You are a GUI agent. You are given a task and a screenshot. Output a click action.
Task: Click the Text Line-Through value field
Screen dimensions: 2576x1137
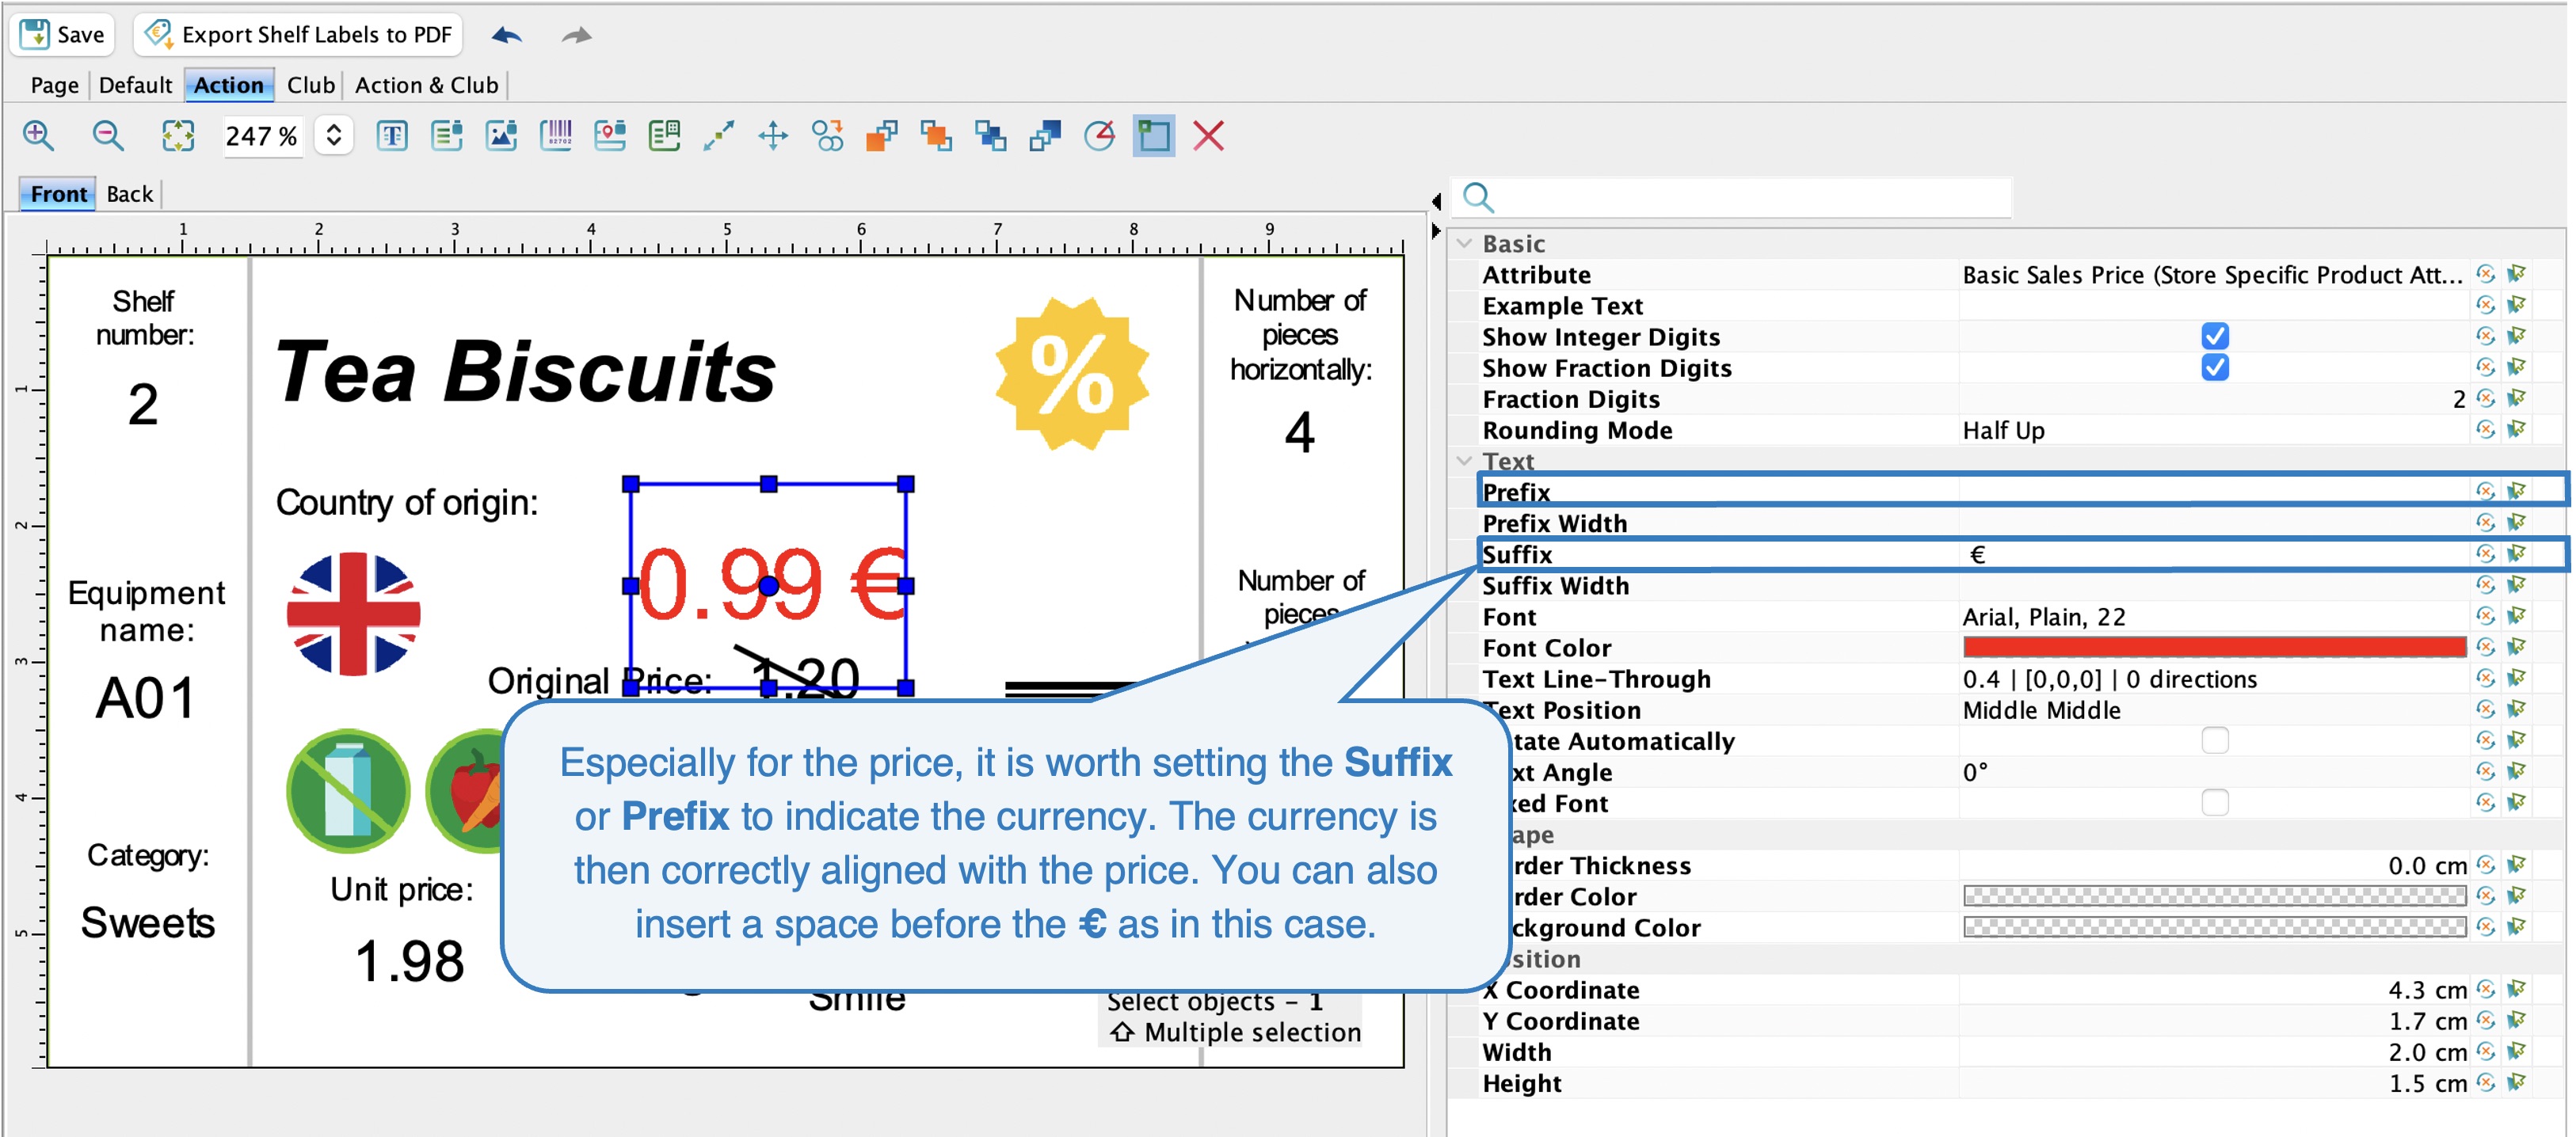(2214, 678)
